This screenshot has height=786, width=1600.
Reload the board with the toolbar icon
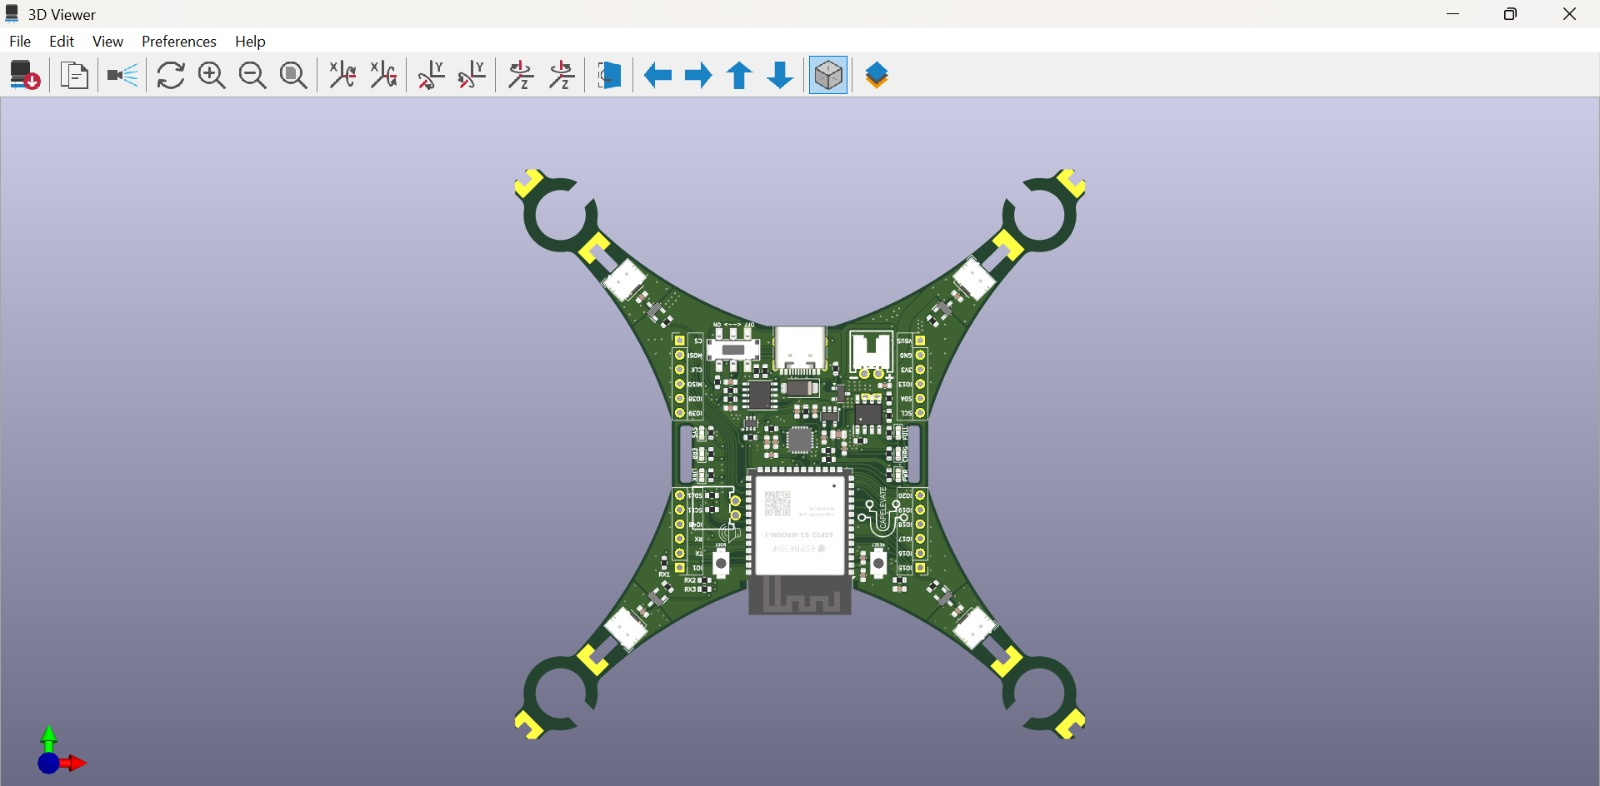coord(24,75)
